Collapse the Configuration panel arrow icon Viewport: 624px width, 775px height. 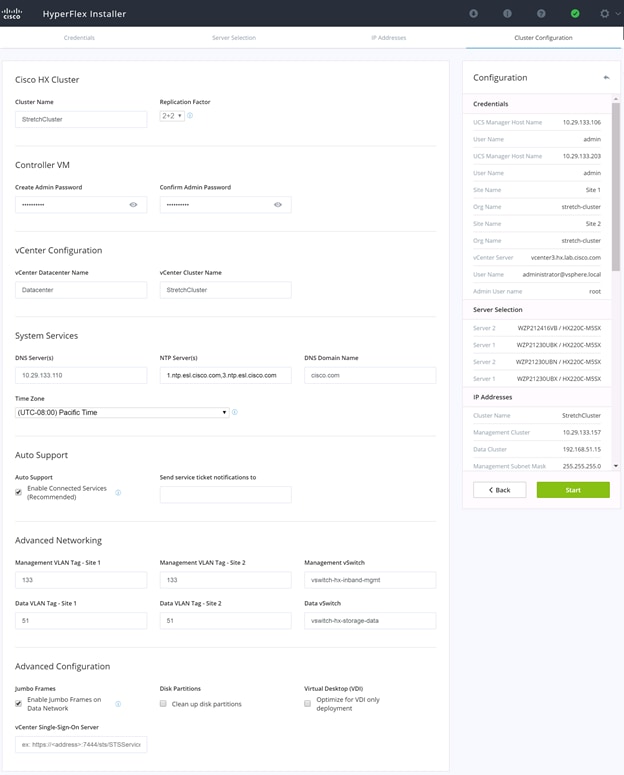click(x=606, y=78)
